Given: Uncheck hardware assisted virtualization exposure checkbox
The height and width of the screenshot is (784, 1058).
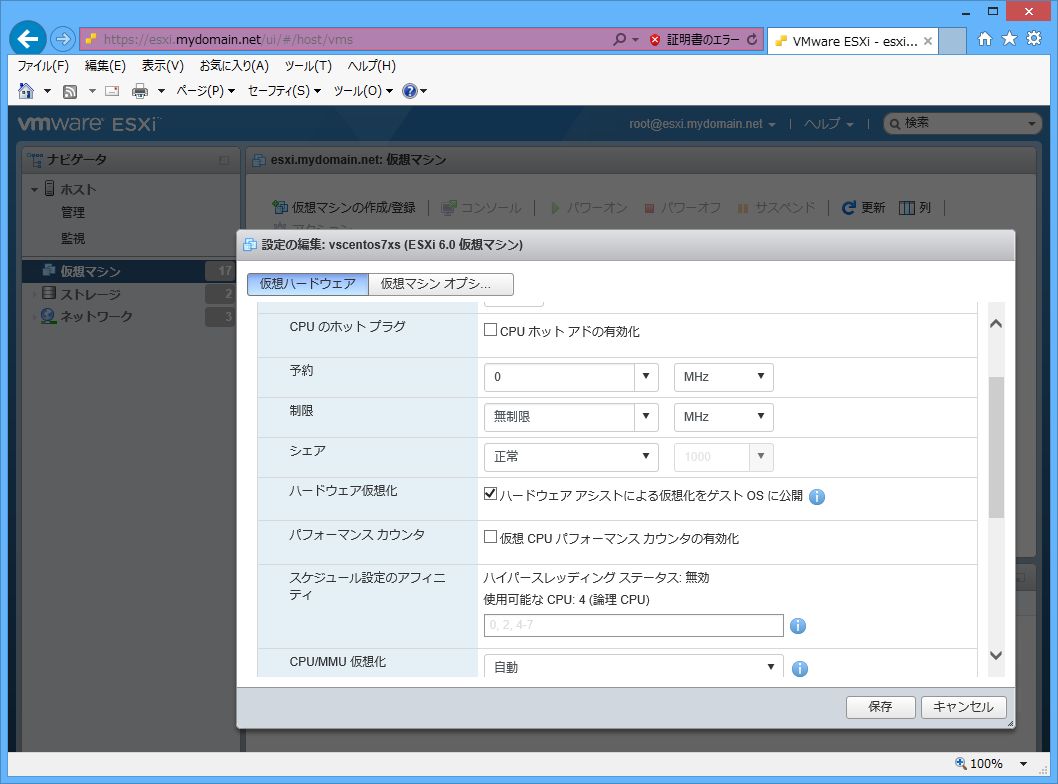Looking at the screenshot, I should click(491, 494).
